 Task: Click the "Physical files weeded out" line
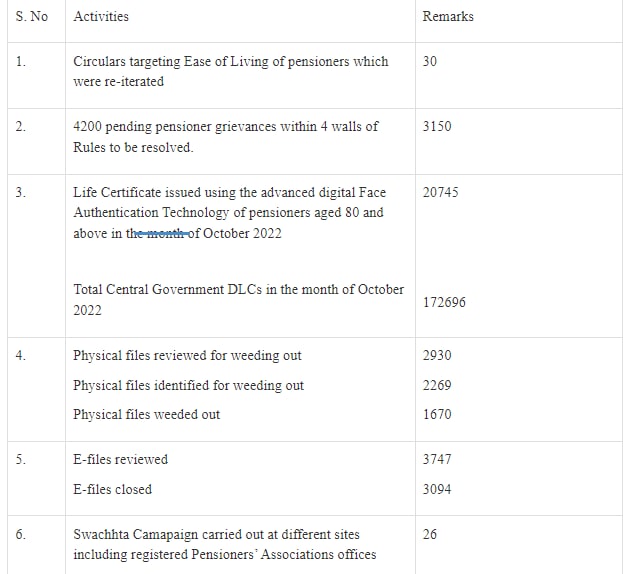click(x=147, y=415)
